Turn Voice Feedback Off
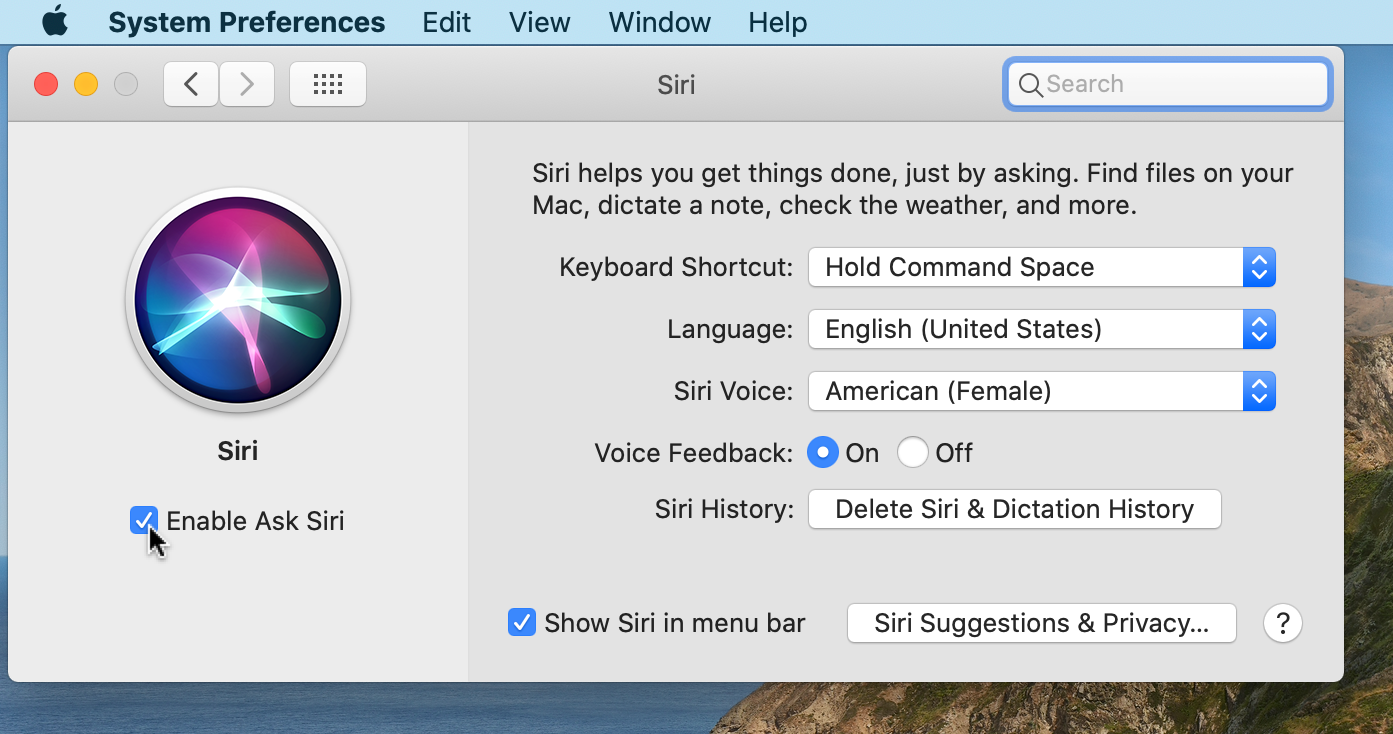The image size is (1393, 734). (x=913, y=453)
